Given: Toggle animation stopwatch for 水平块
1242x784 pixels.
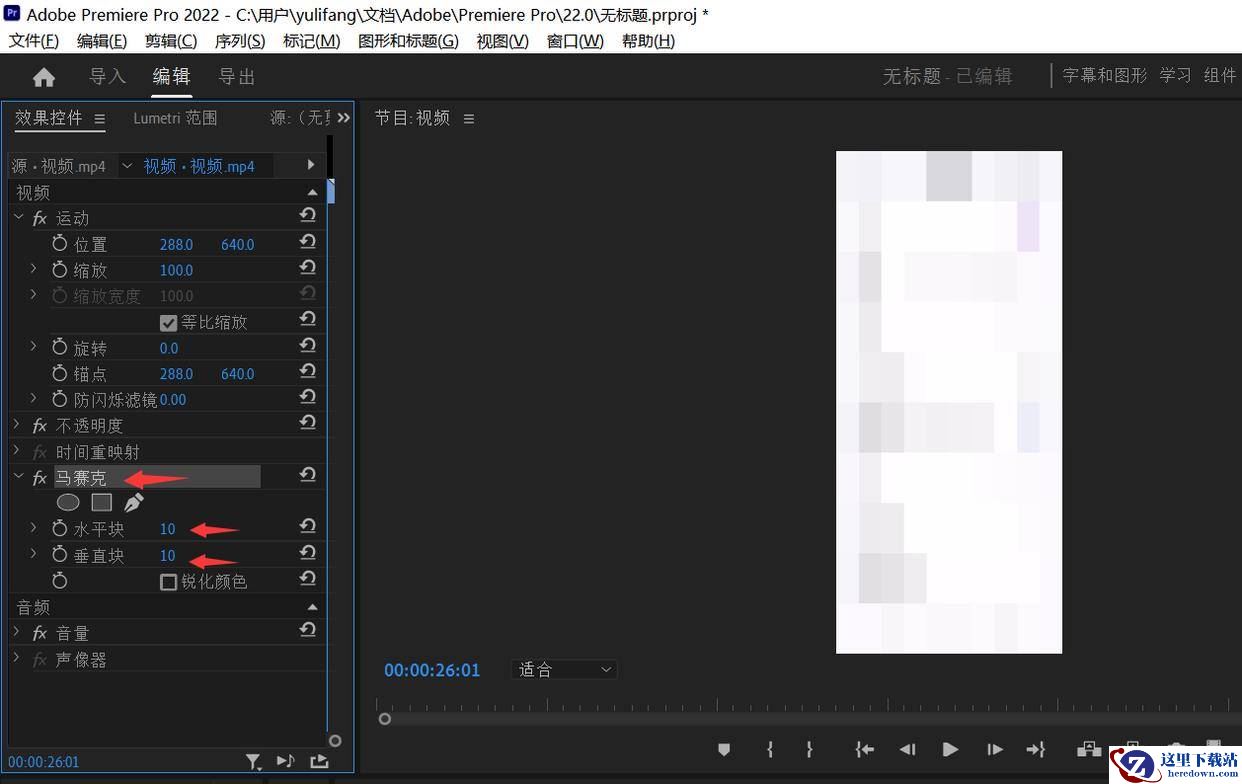Looking at the screenshot, I should click(x=60, y=529).
